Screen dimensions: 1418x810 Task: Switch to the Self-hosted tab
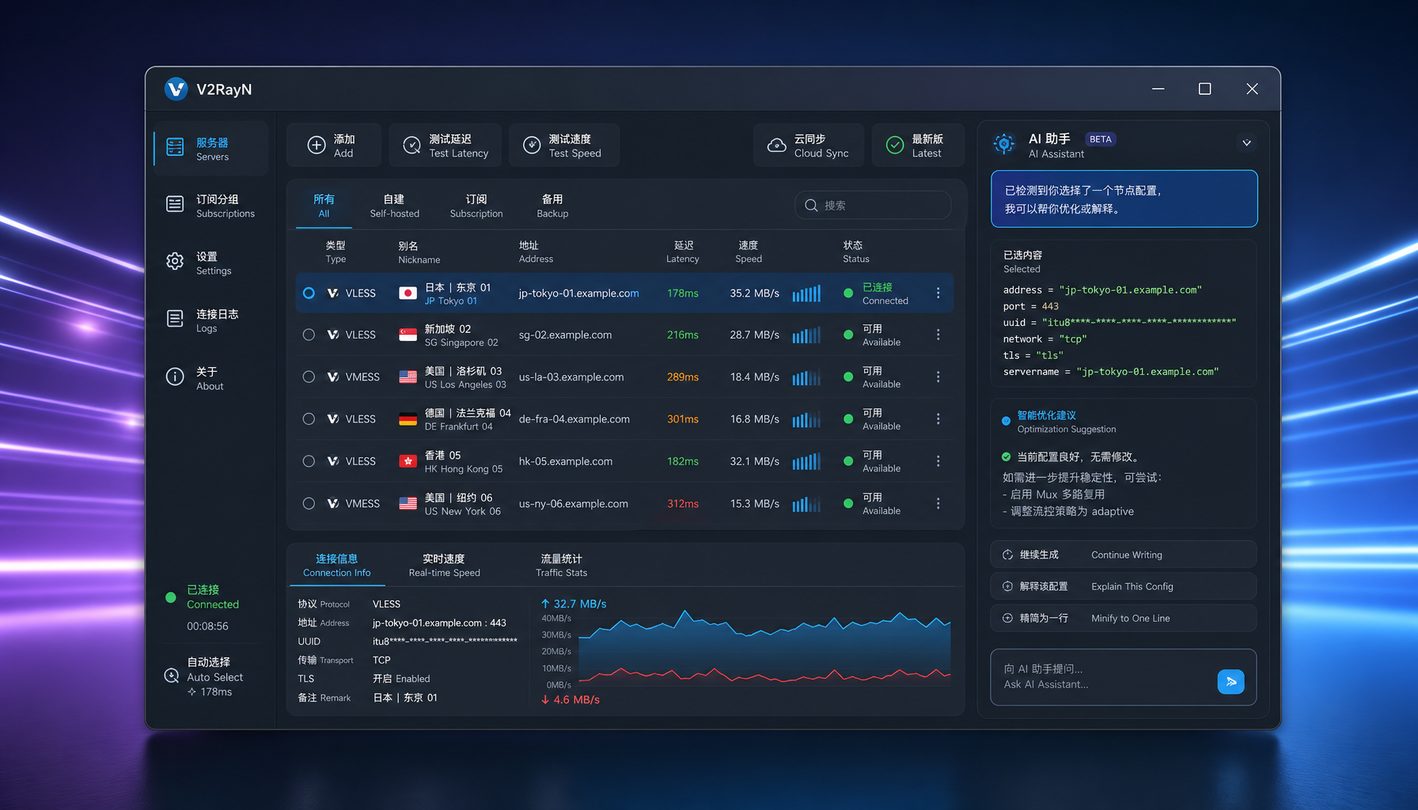point(395,206)
